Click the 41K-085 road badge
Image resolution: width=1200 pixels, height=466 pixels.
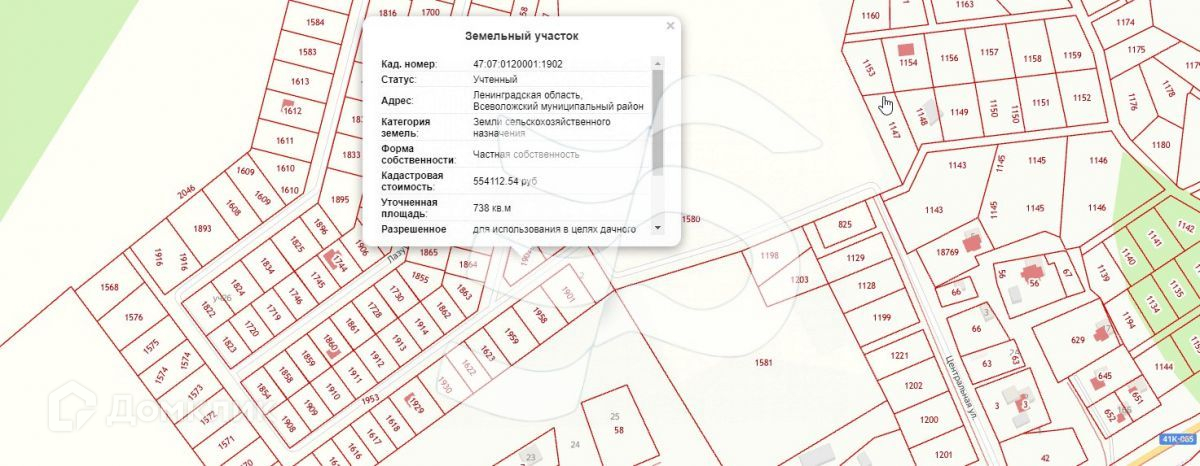[1179, 440]
